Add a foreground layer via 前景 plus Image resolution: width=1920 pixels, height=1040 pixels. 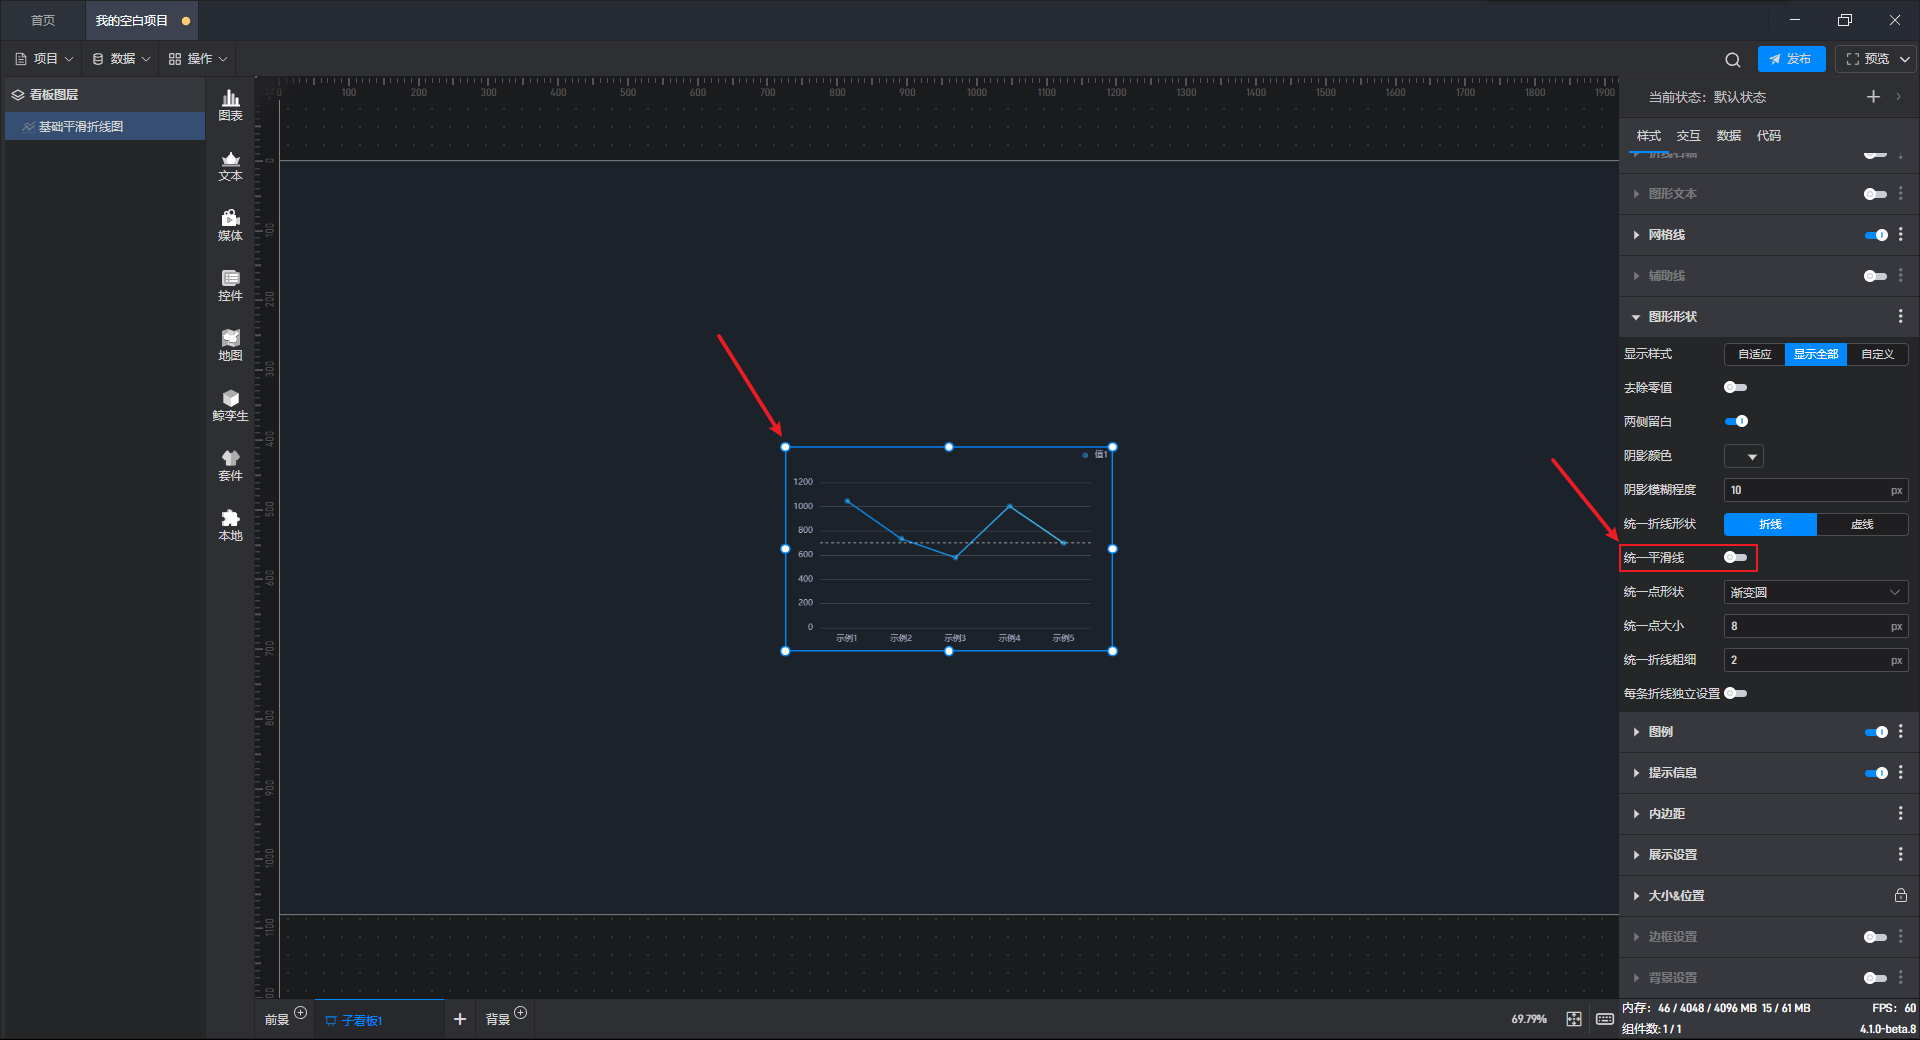301,1013
